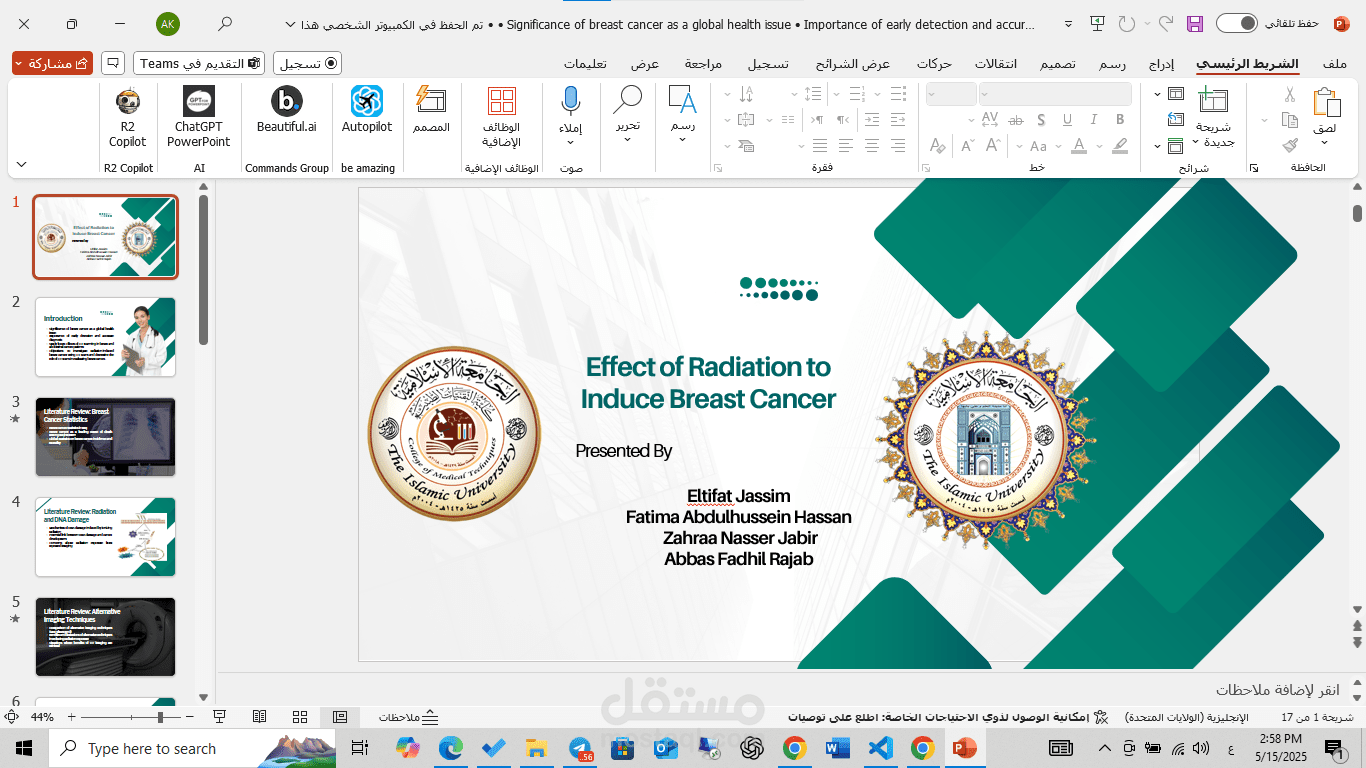Switch to Review (مراجعة) tab
1366x768 pixels.
click(x=703, y=63)
